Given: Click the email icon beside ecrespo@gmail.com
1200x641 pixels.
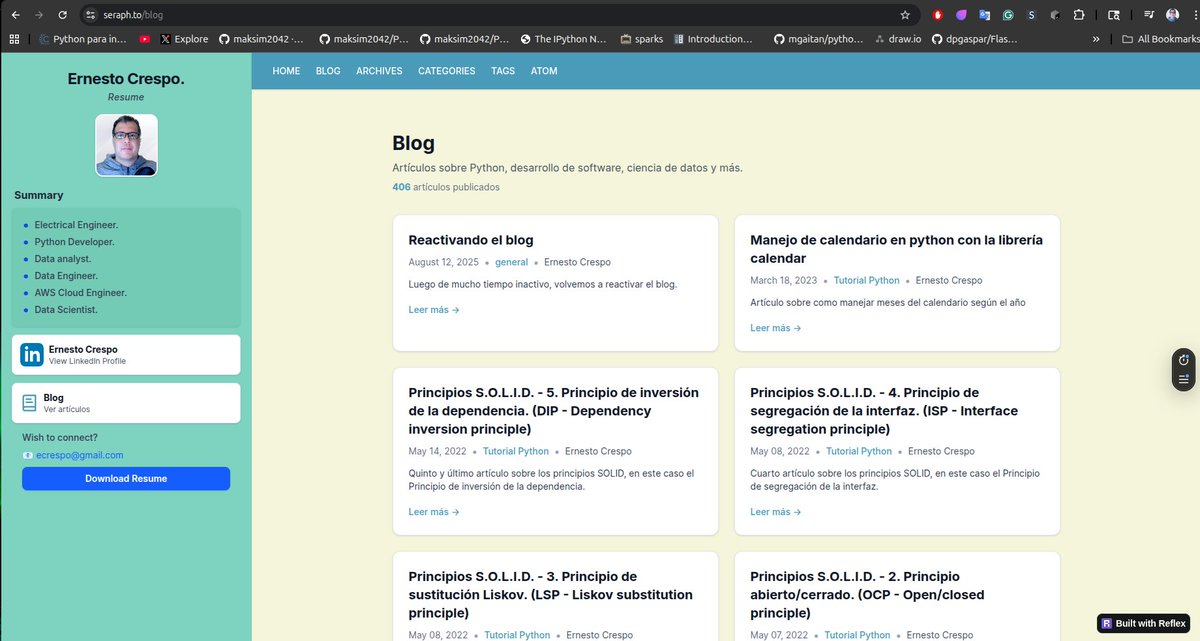Looking at the screenshot, I should point(28,455).
